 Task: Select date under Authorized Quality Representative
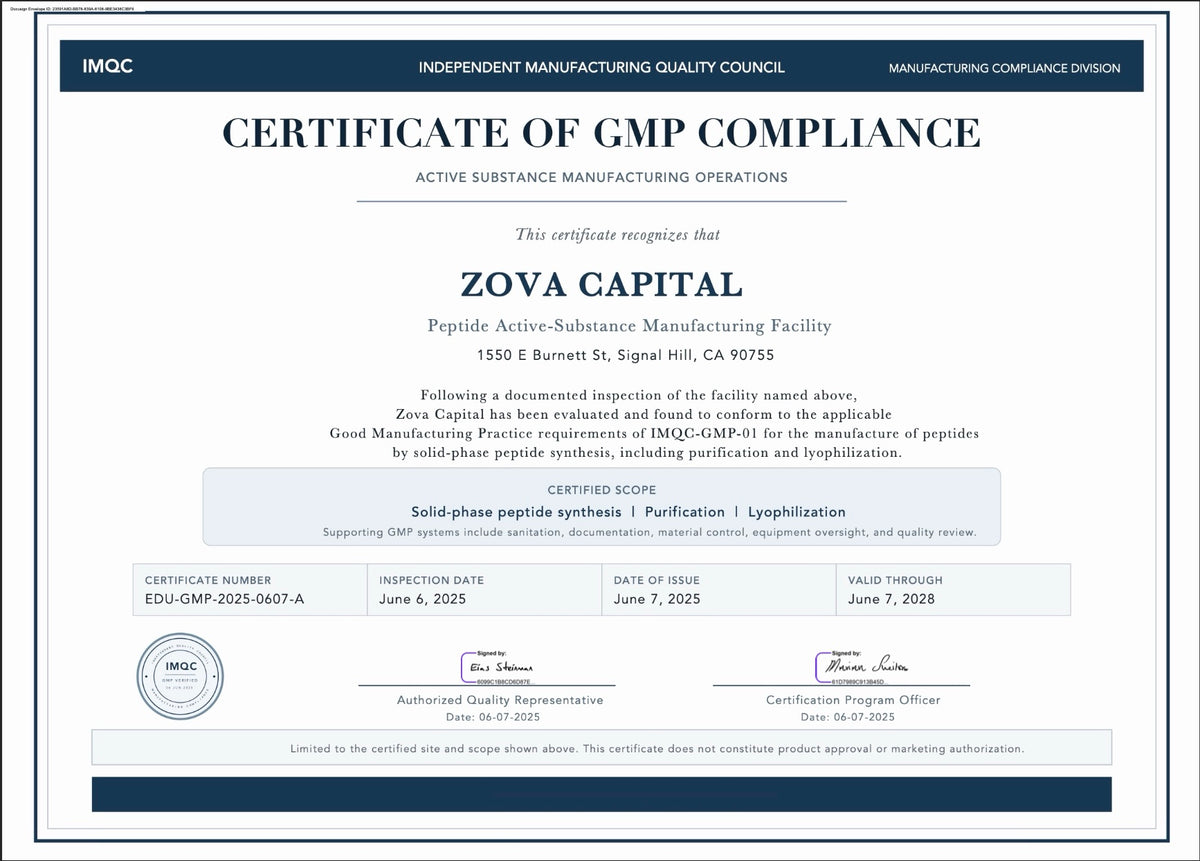[493, 717]
